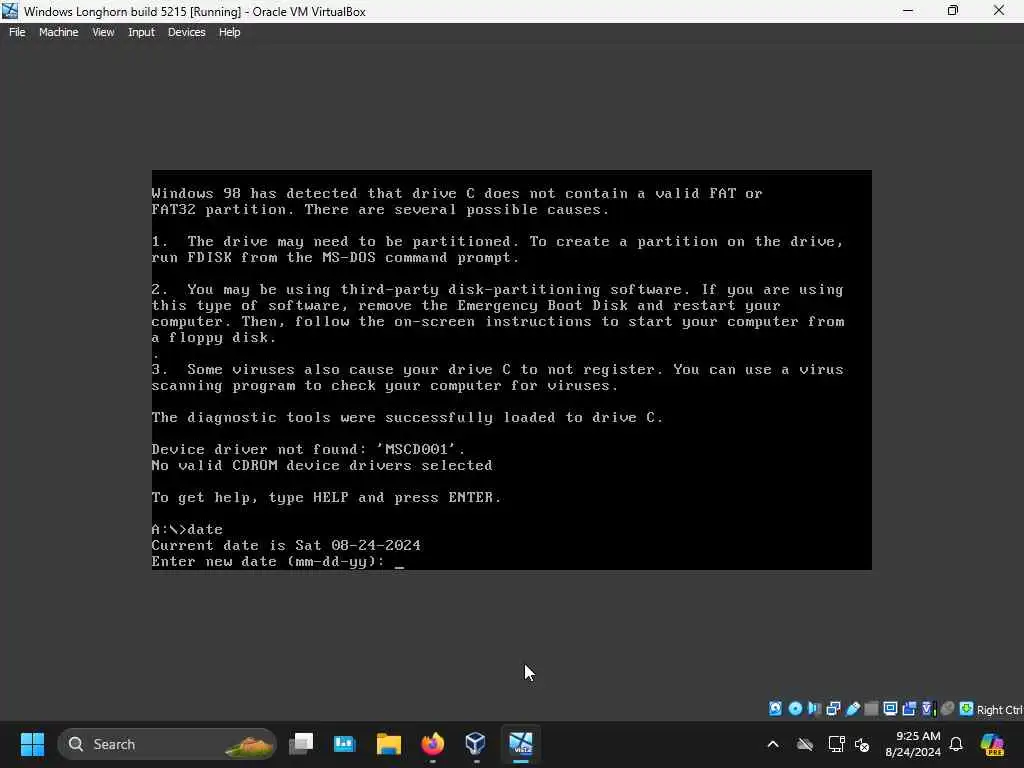The height and width of the screenshot is (768, 1024).
Task: Open the clock showing 9:25 AM
Action: [x=913, y=744]
